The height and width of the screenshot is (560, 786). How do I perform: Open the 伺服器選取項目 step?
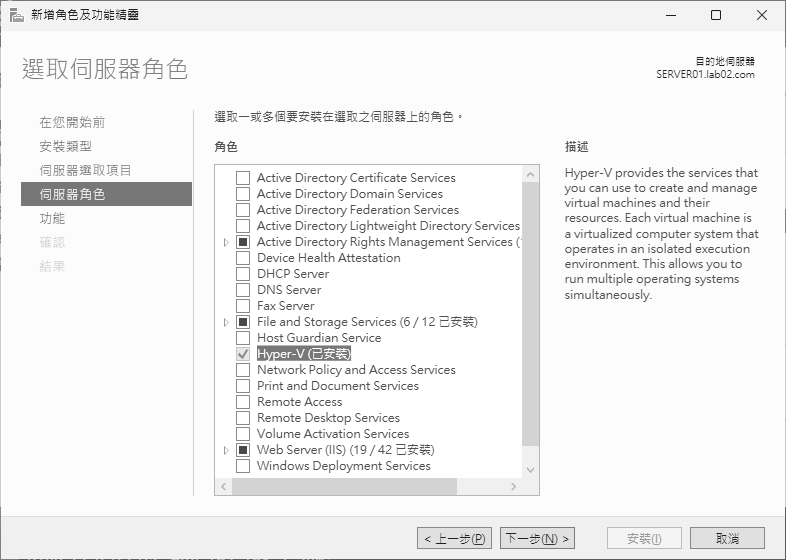tap(85, 170)
